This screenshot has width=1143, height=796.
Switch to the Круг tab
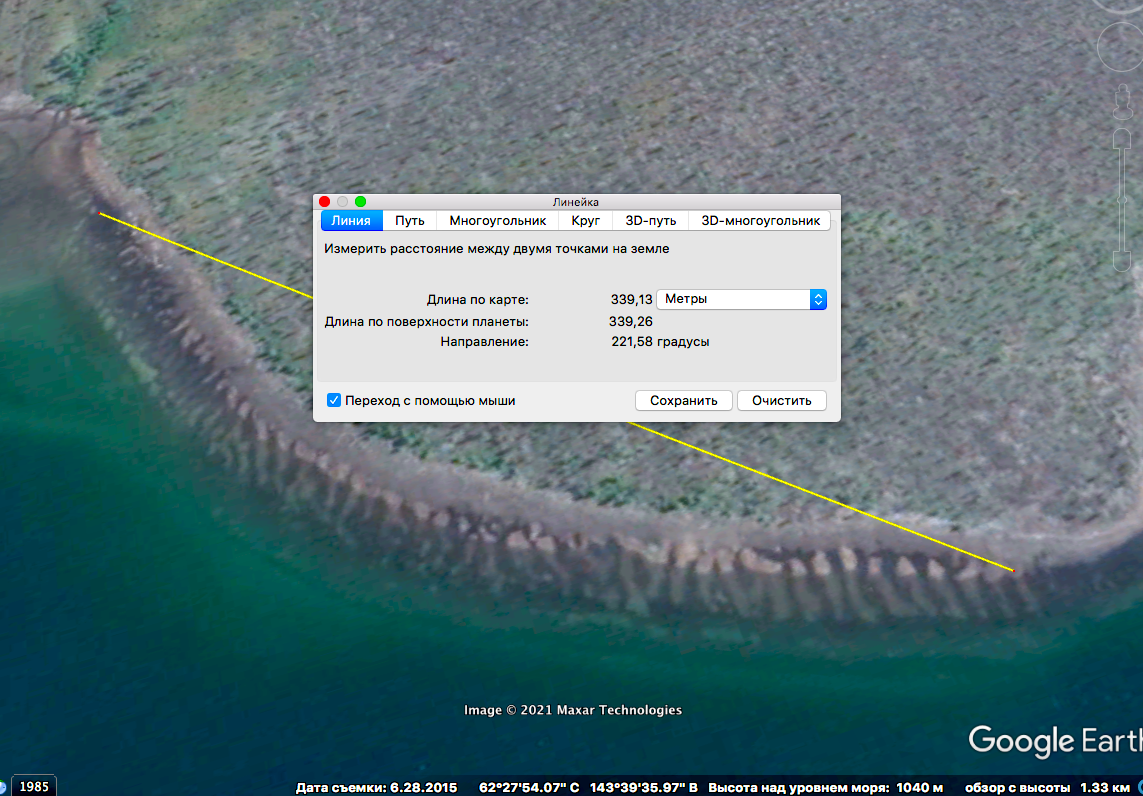586,221
